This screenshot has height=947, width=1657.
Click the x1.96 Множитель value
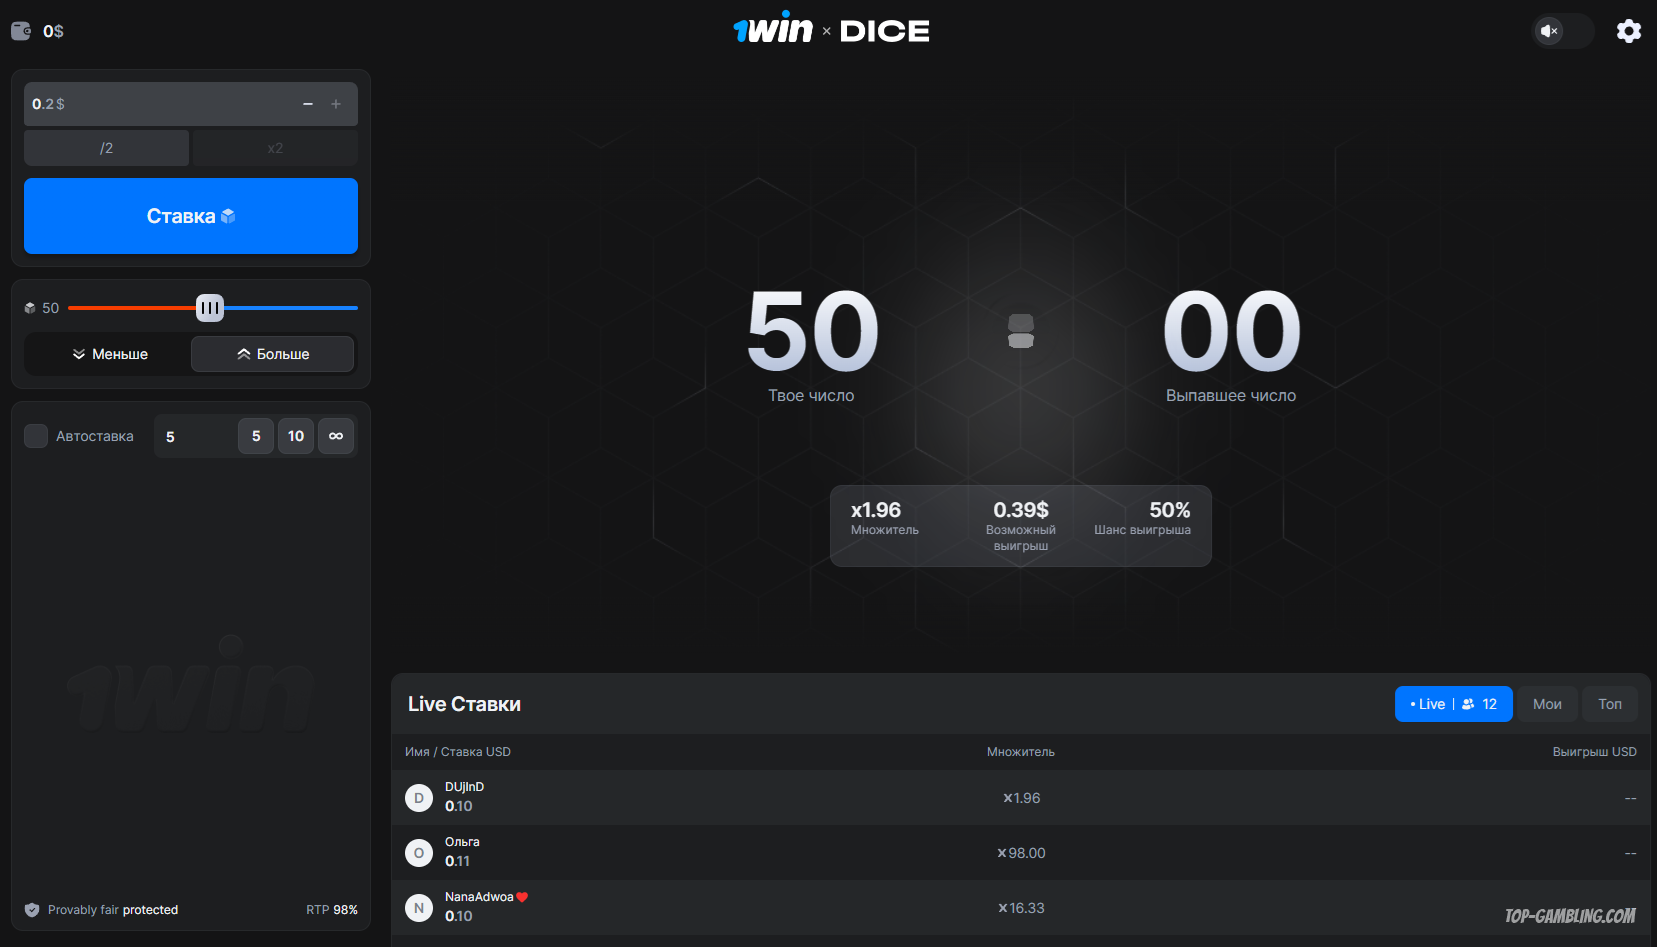(876, 510)
